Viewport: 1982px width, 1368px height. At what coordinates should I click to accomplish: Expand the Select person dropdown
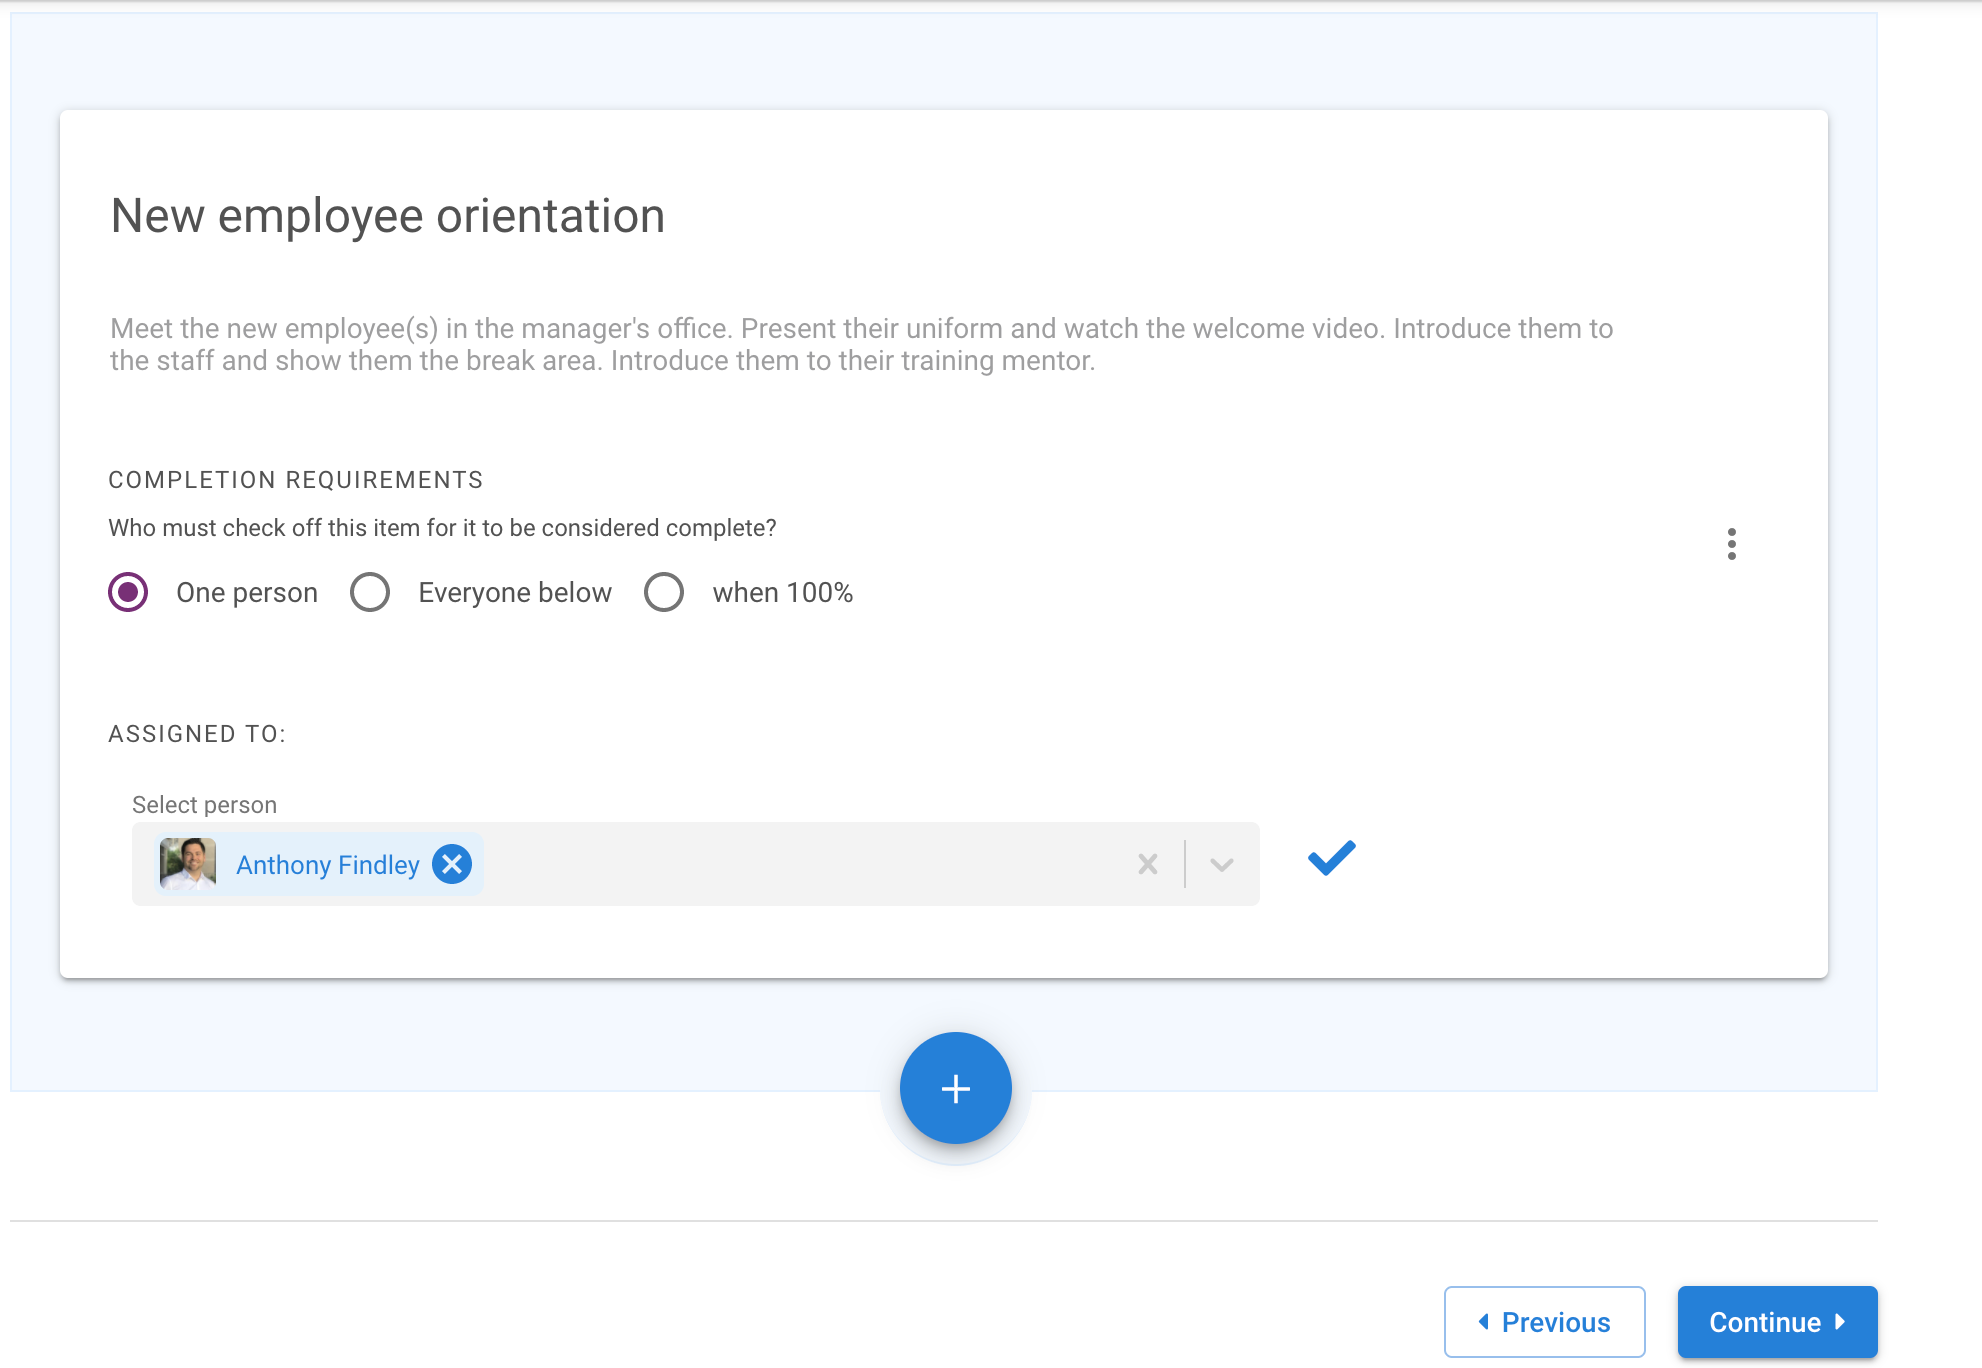coord(1221,864)
